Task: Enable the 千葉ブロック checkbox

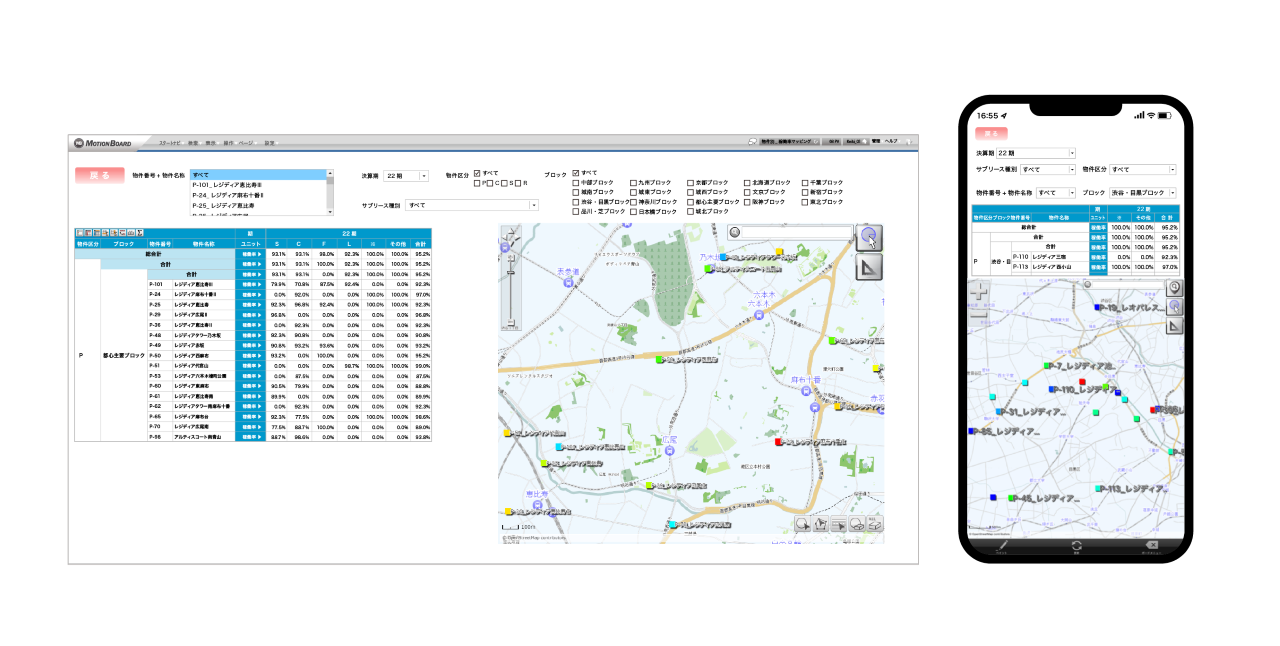Action: click(806, 183)
